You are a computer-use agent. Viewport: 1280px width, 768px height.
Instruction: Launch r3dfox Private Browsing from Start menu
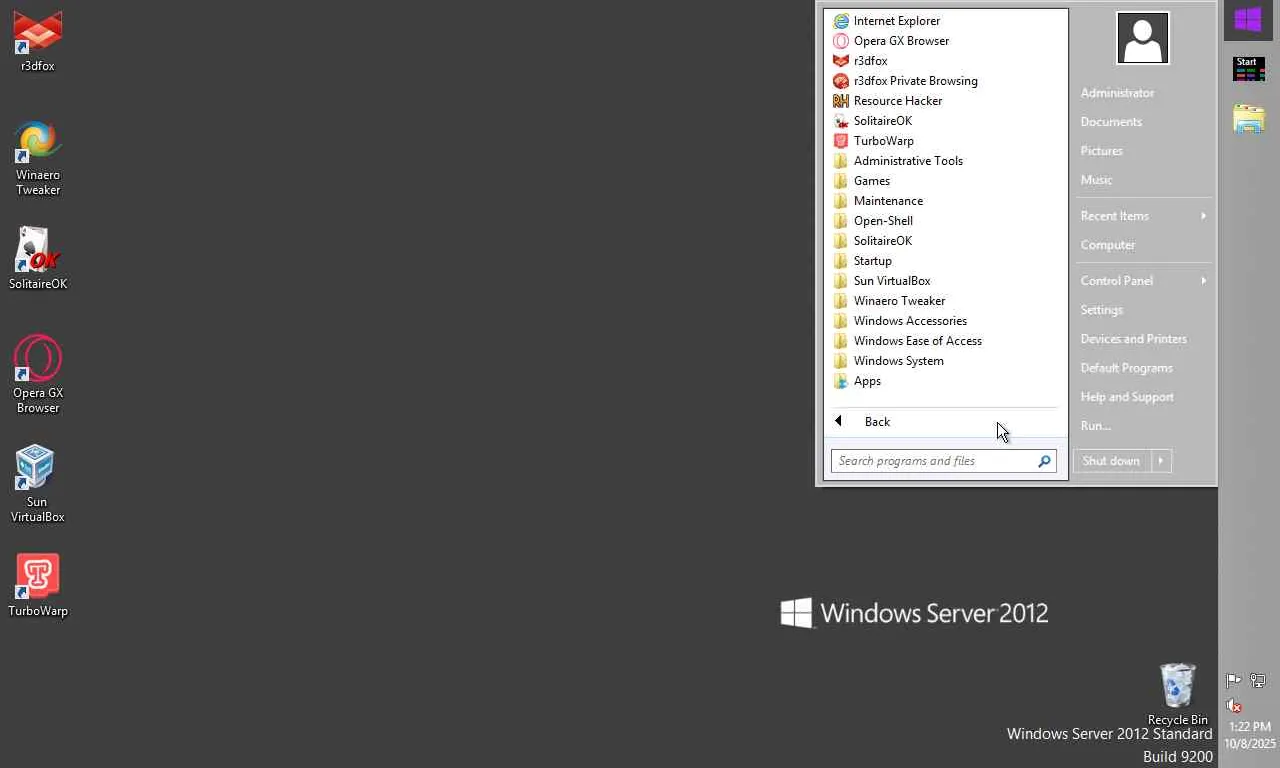(945, 81)
